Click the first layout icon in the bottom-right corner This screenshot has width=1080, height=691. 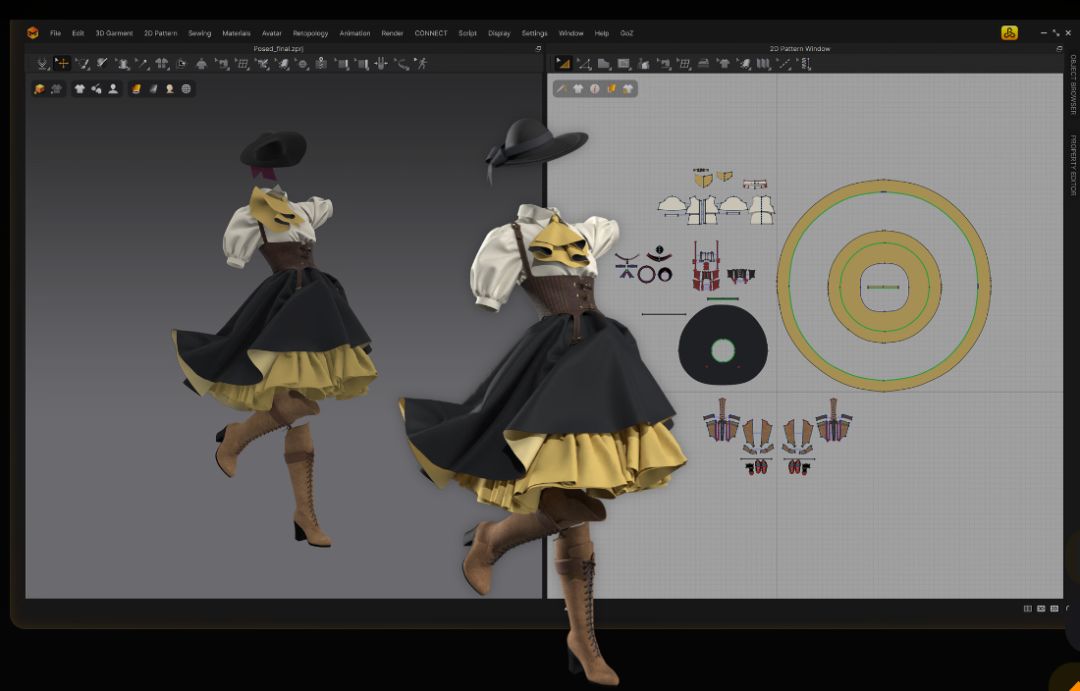click(1028, 608)
